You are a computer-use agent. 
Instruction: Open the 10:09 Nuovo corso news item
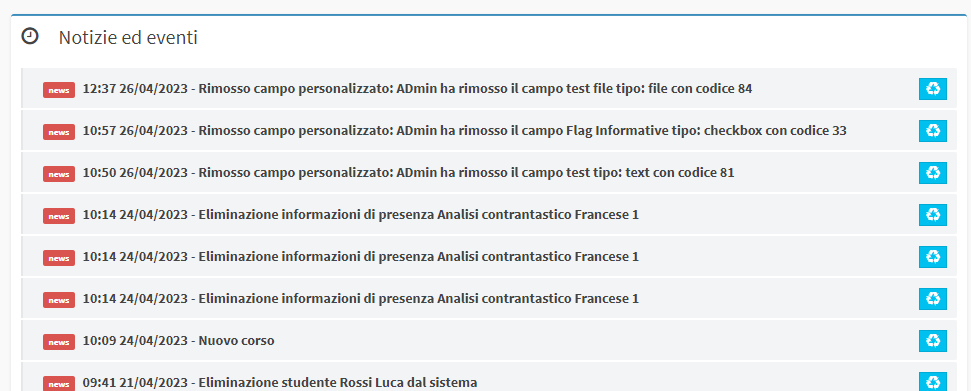[x=178, y=341]
